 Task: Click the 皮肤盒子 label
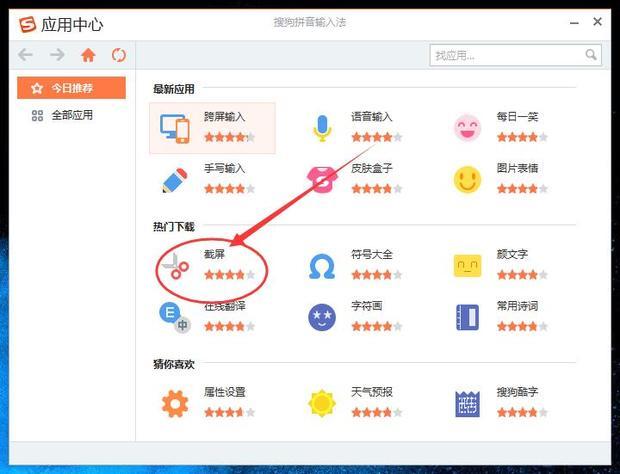coord(372,168)
